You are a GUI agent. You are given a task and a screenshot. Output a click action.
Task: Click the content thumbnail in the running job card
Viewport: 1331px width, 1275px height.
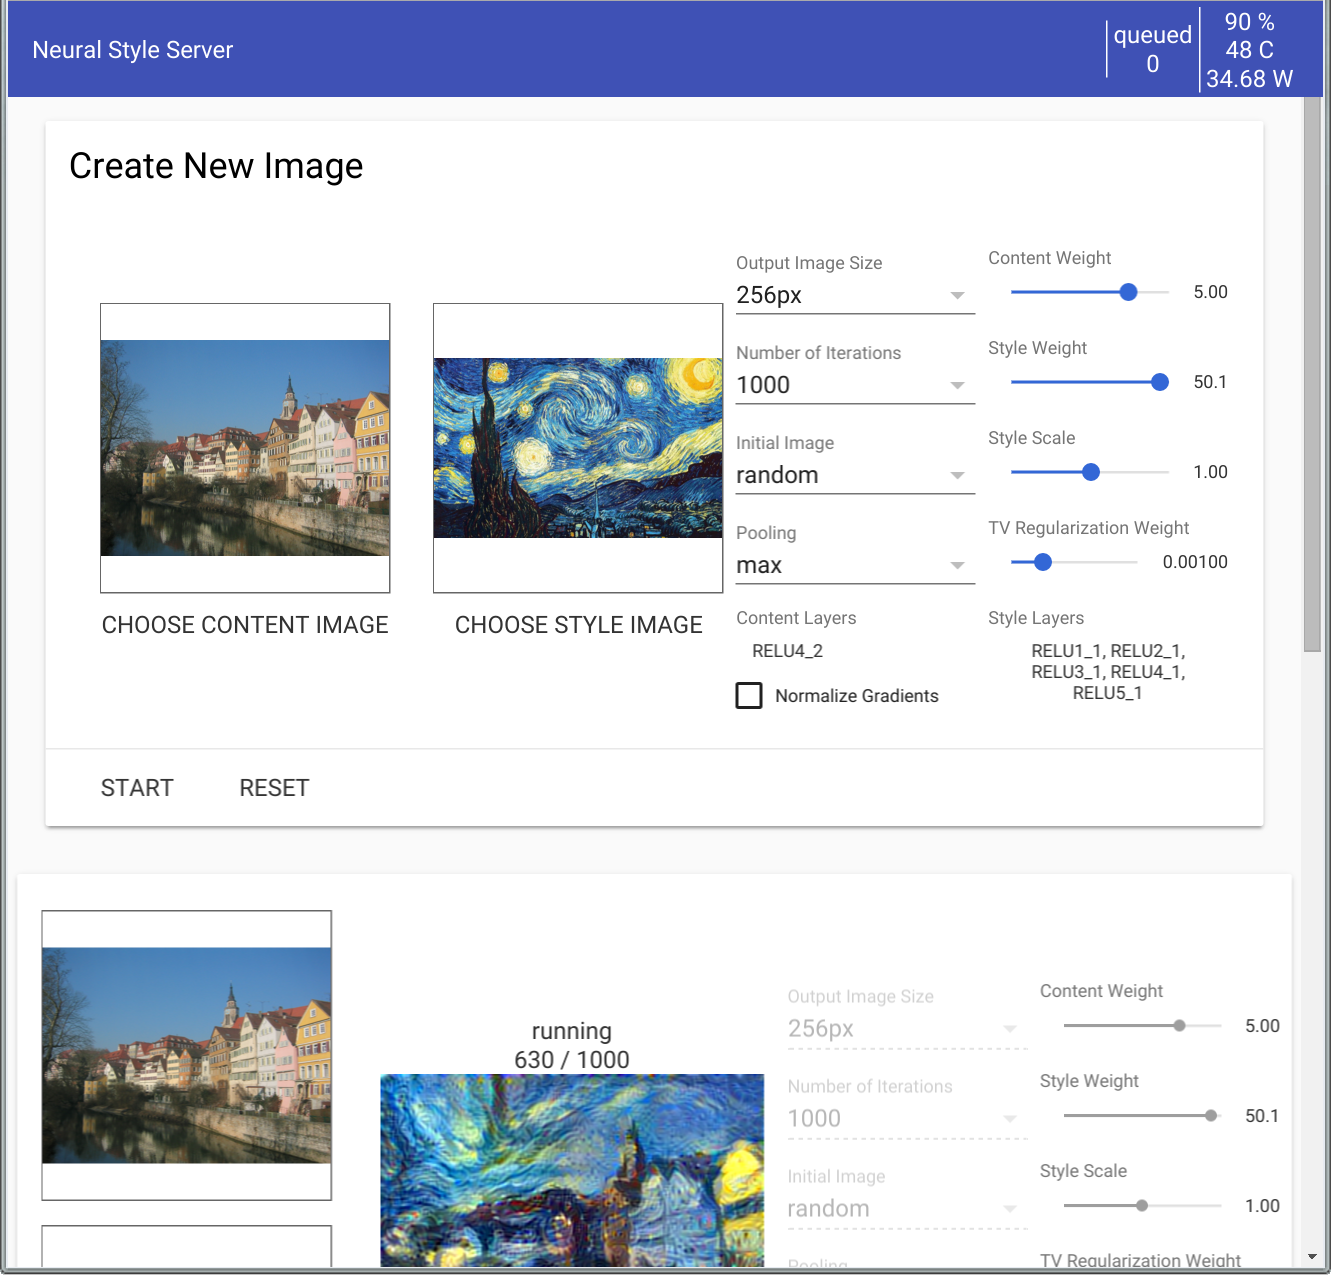pyautogui.click(x=187, y=1055)
